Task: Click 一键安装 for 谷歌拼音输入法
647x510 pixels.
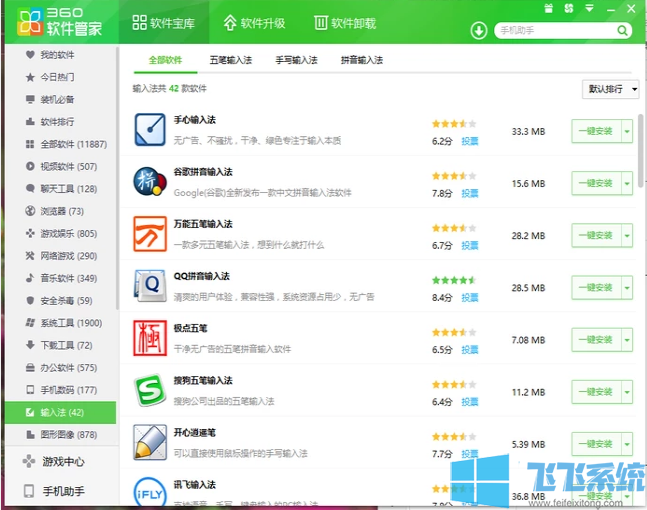Action: (x=596, y=183)
